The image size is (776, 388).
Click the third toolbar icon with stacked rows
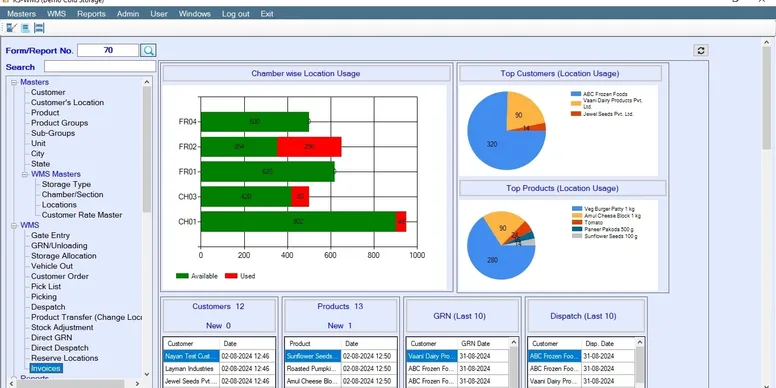[x=40, y=28]
